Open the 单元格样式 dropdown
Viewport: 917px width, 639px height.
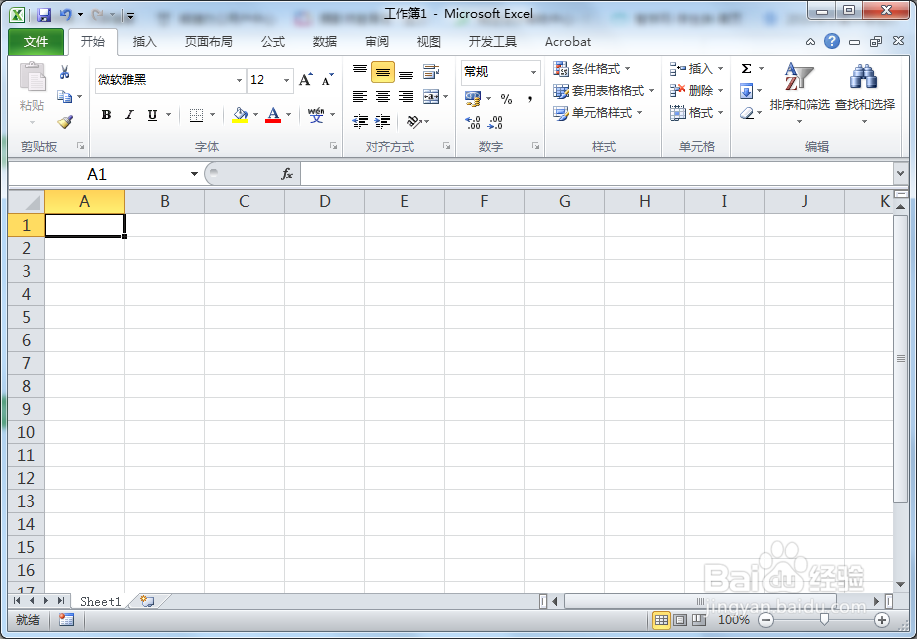coord(598,113)
